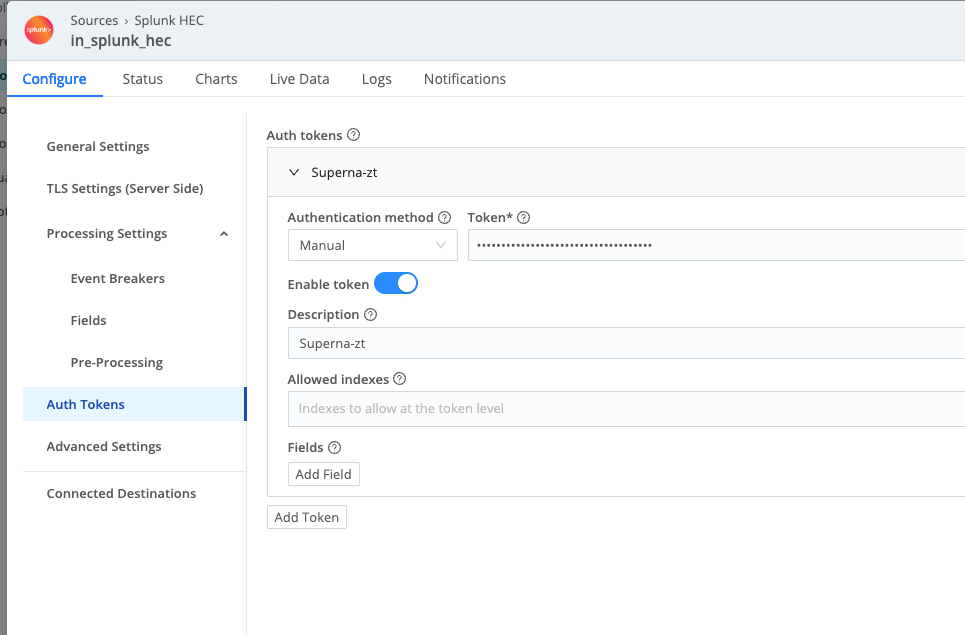Click help icon beside Fields label
This screenshot has height=635, width=965.
(335, 447)
